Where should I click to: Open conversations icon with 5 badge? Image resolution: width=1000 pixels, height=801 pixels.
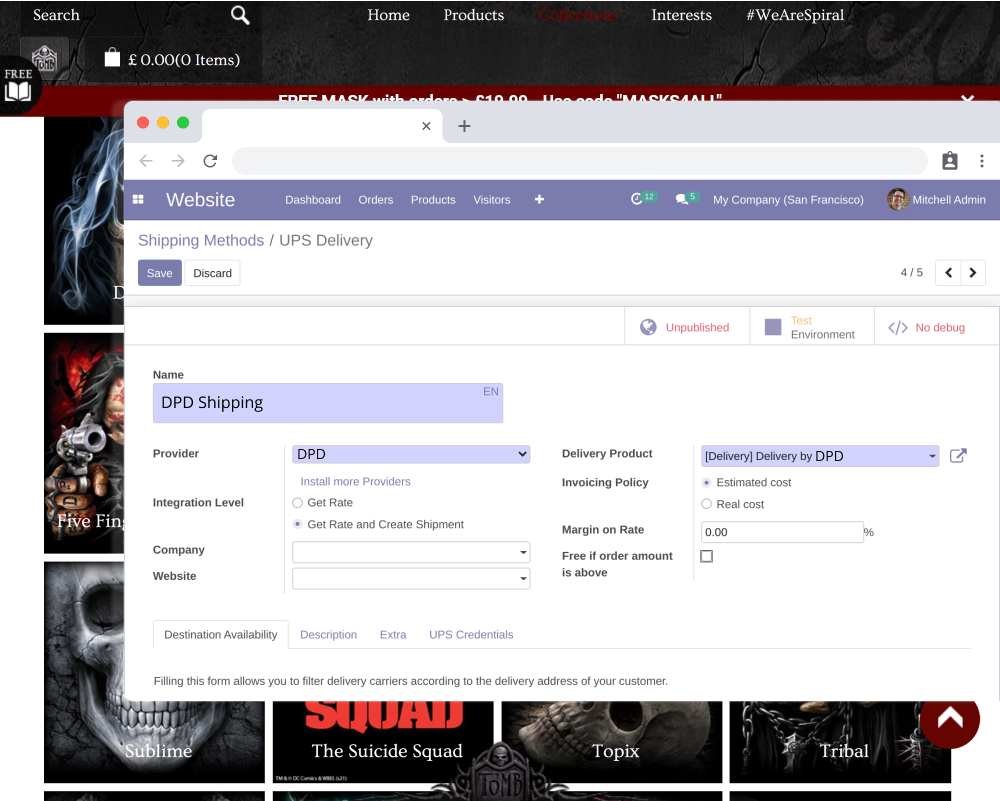687,198
